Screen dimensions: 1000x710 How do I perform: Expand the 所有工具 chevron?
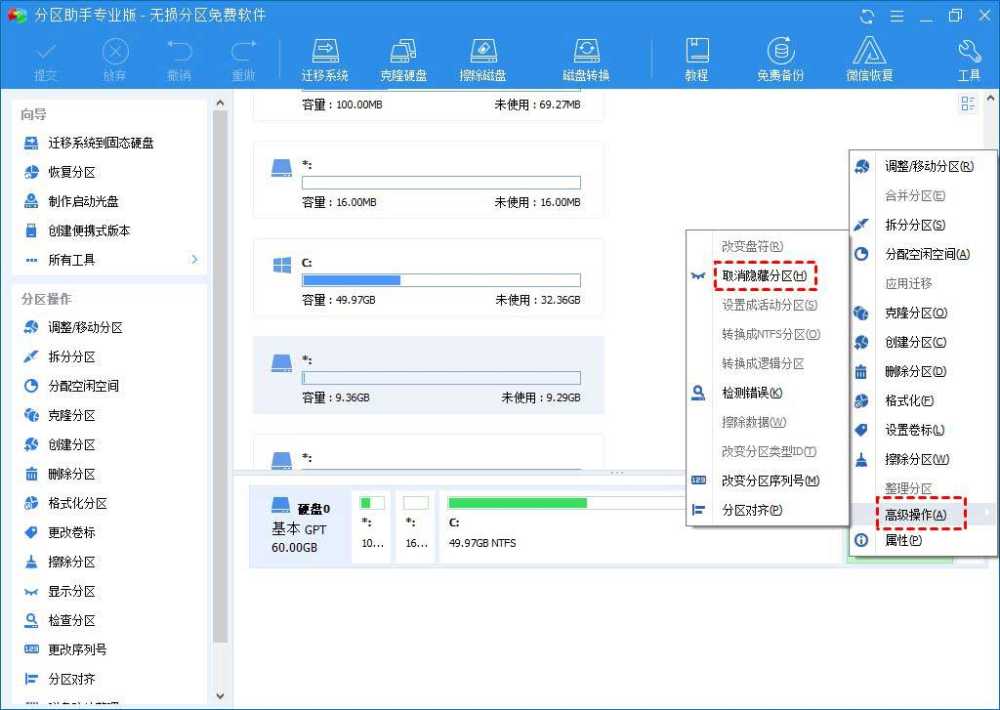pos(195,258)
